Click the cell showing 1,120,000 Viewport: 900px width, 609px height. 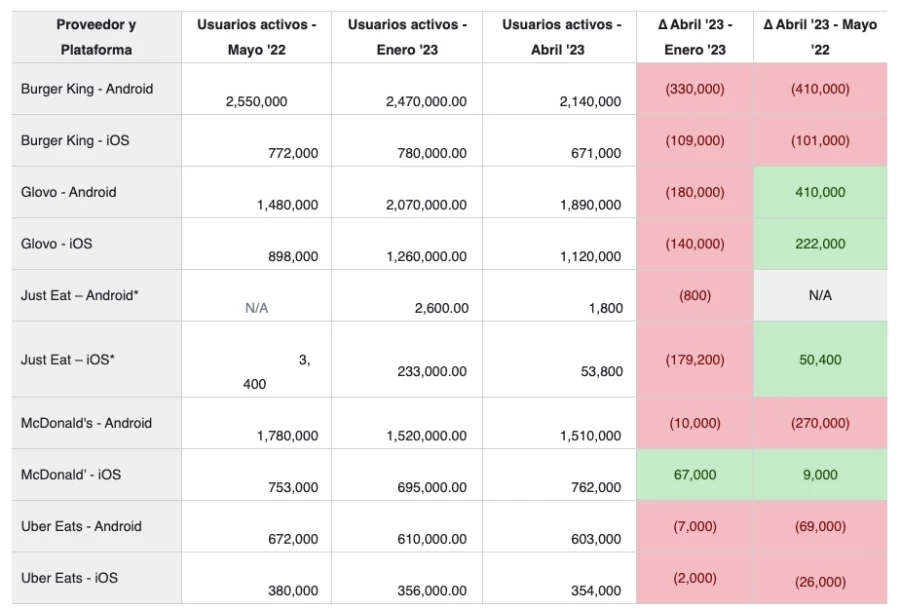click(560, 244)
